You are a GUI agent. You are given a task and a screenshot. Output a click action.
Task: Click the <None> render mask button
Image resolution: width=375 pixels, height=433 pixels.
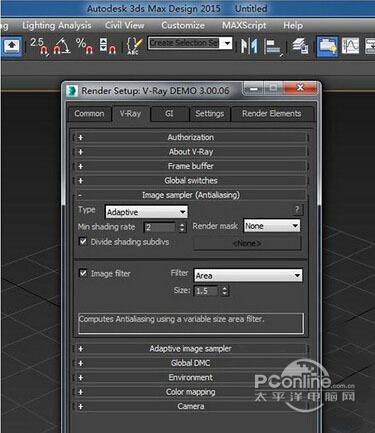click(x=247, y=243)
